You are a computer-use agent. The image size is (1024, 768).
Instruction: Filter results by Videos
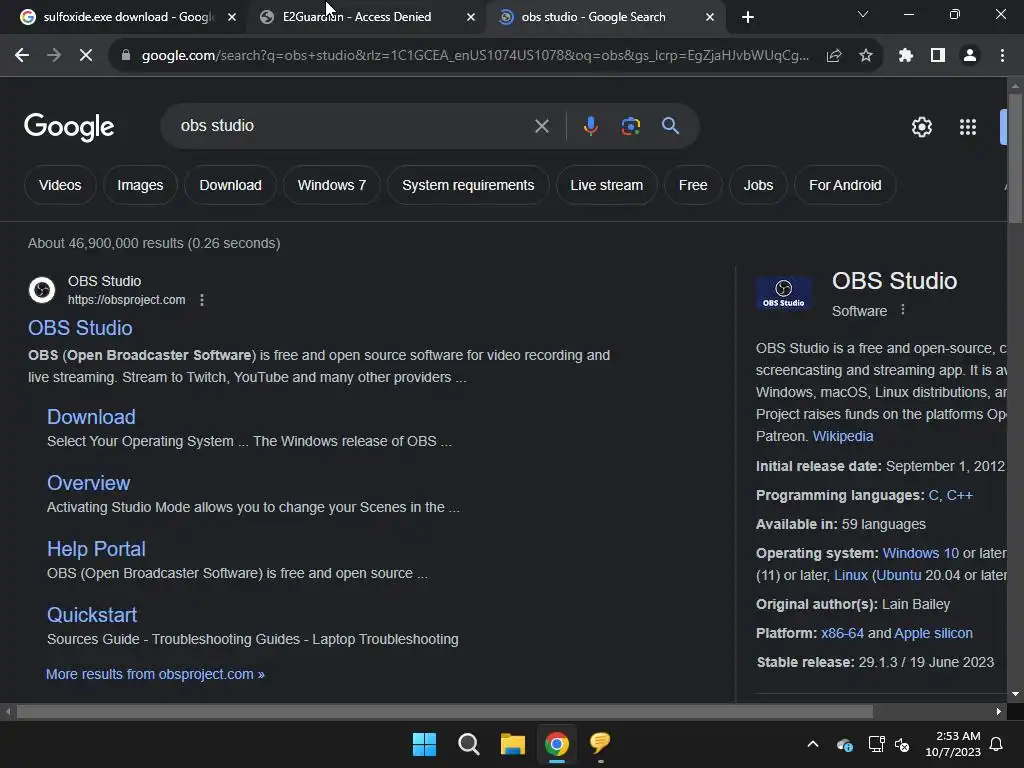60,185
